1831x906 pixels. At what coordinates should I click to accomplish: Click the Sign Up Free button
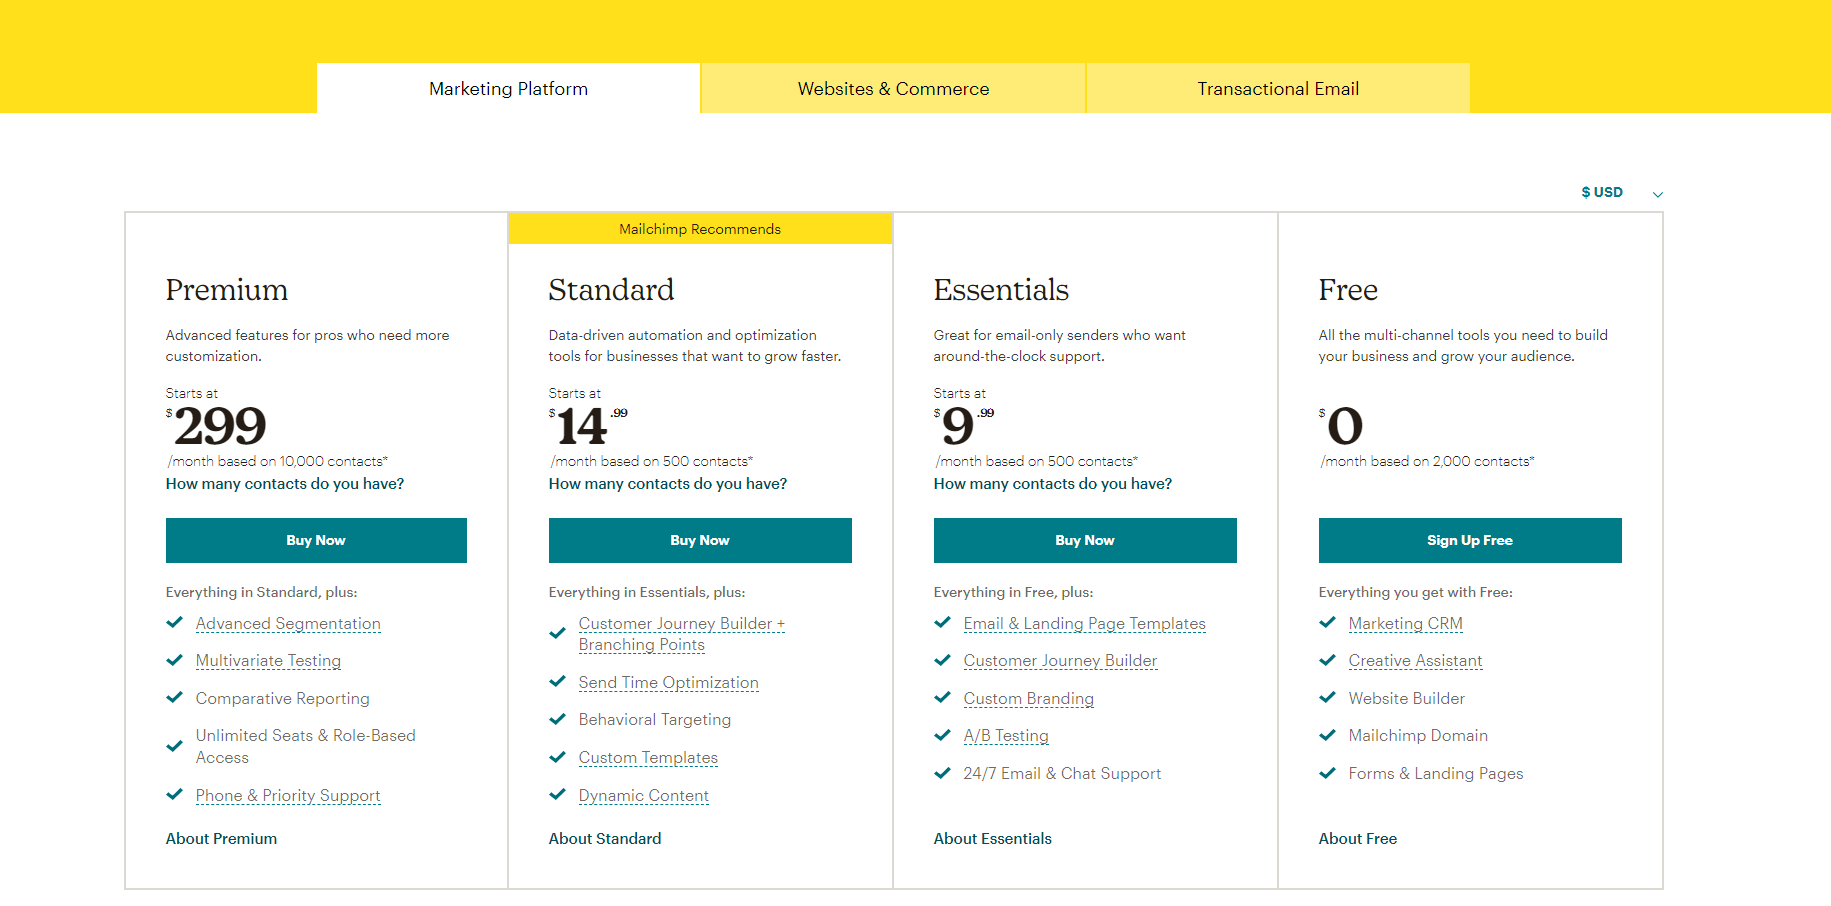(x=1470, y=540)
